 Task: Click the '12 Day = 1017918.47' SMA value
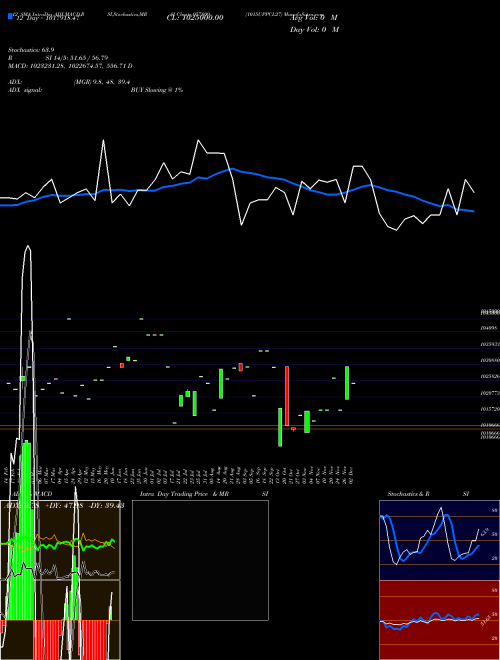point(47,18)
